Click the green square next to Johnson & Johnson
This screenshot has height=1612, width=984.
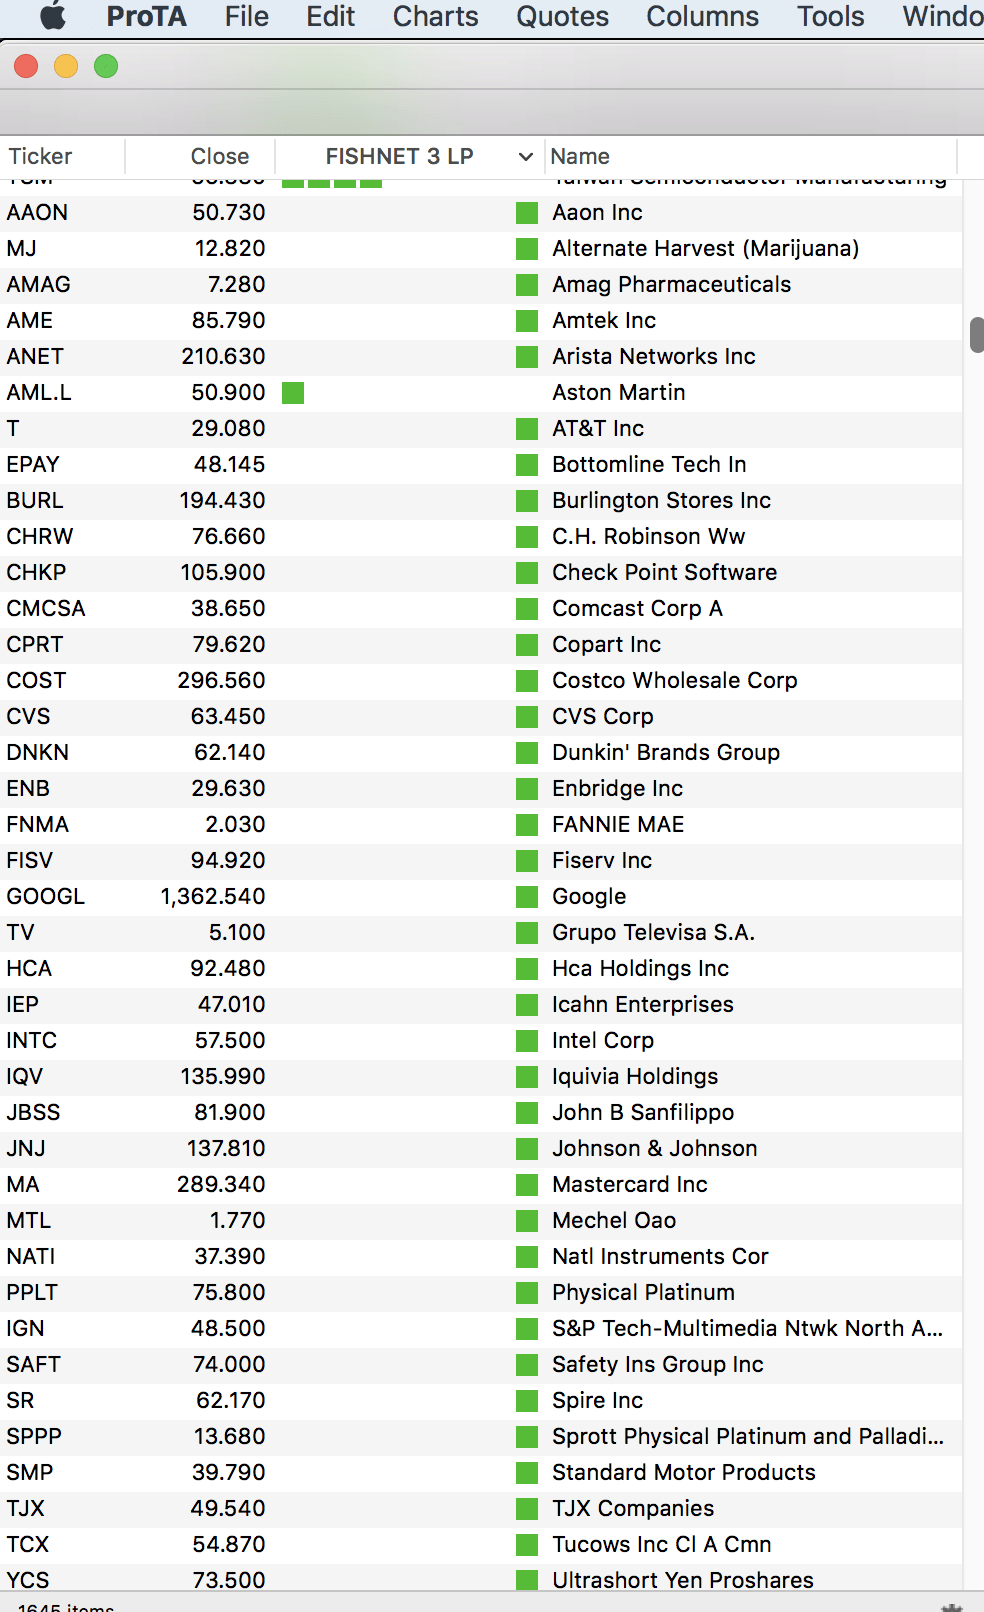pos(527,1149)
